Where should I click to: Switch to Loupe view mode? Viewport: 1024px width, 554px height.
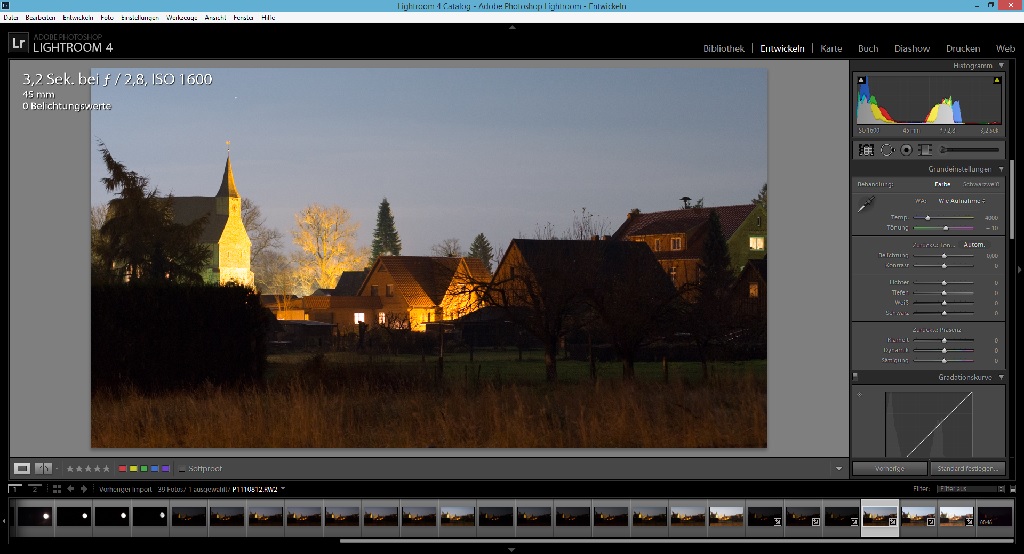(22, 468)
